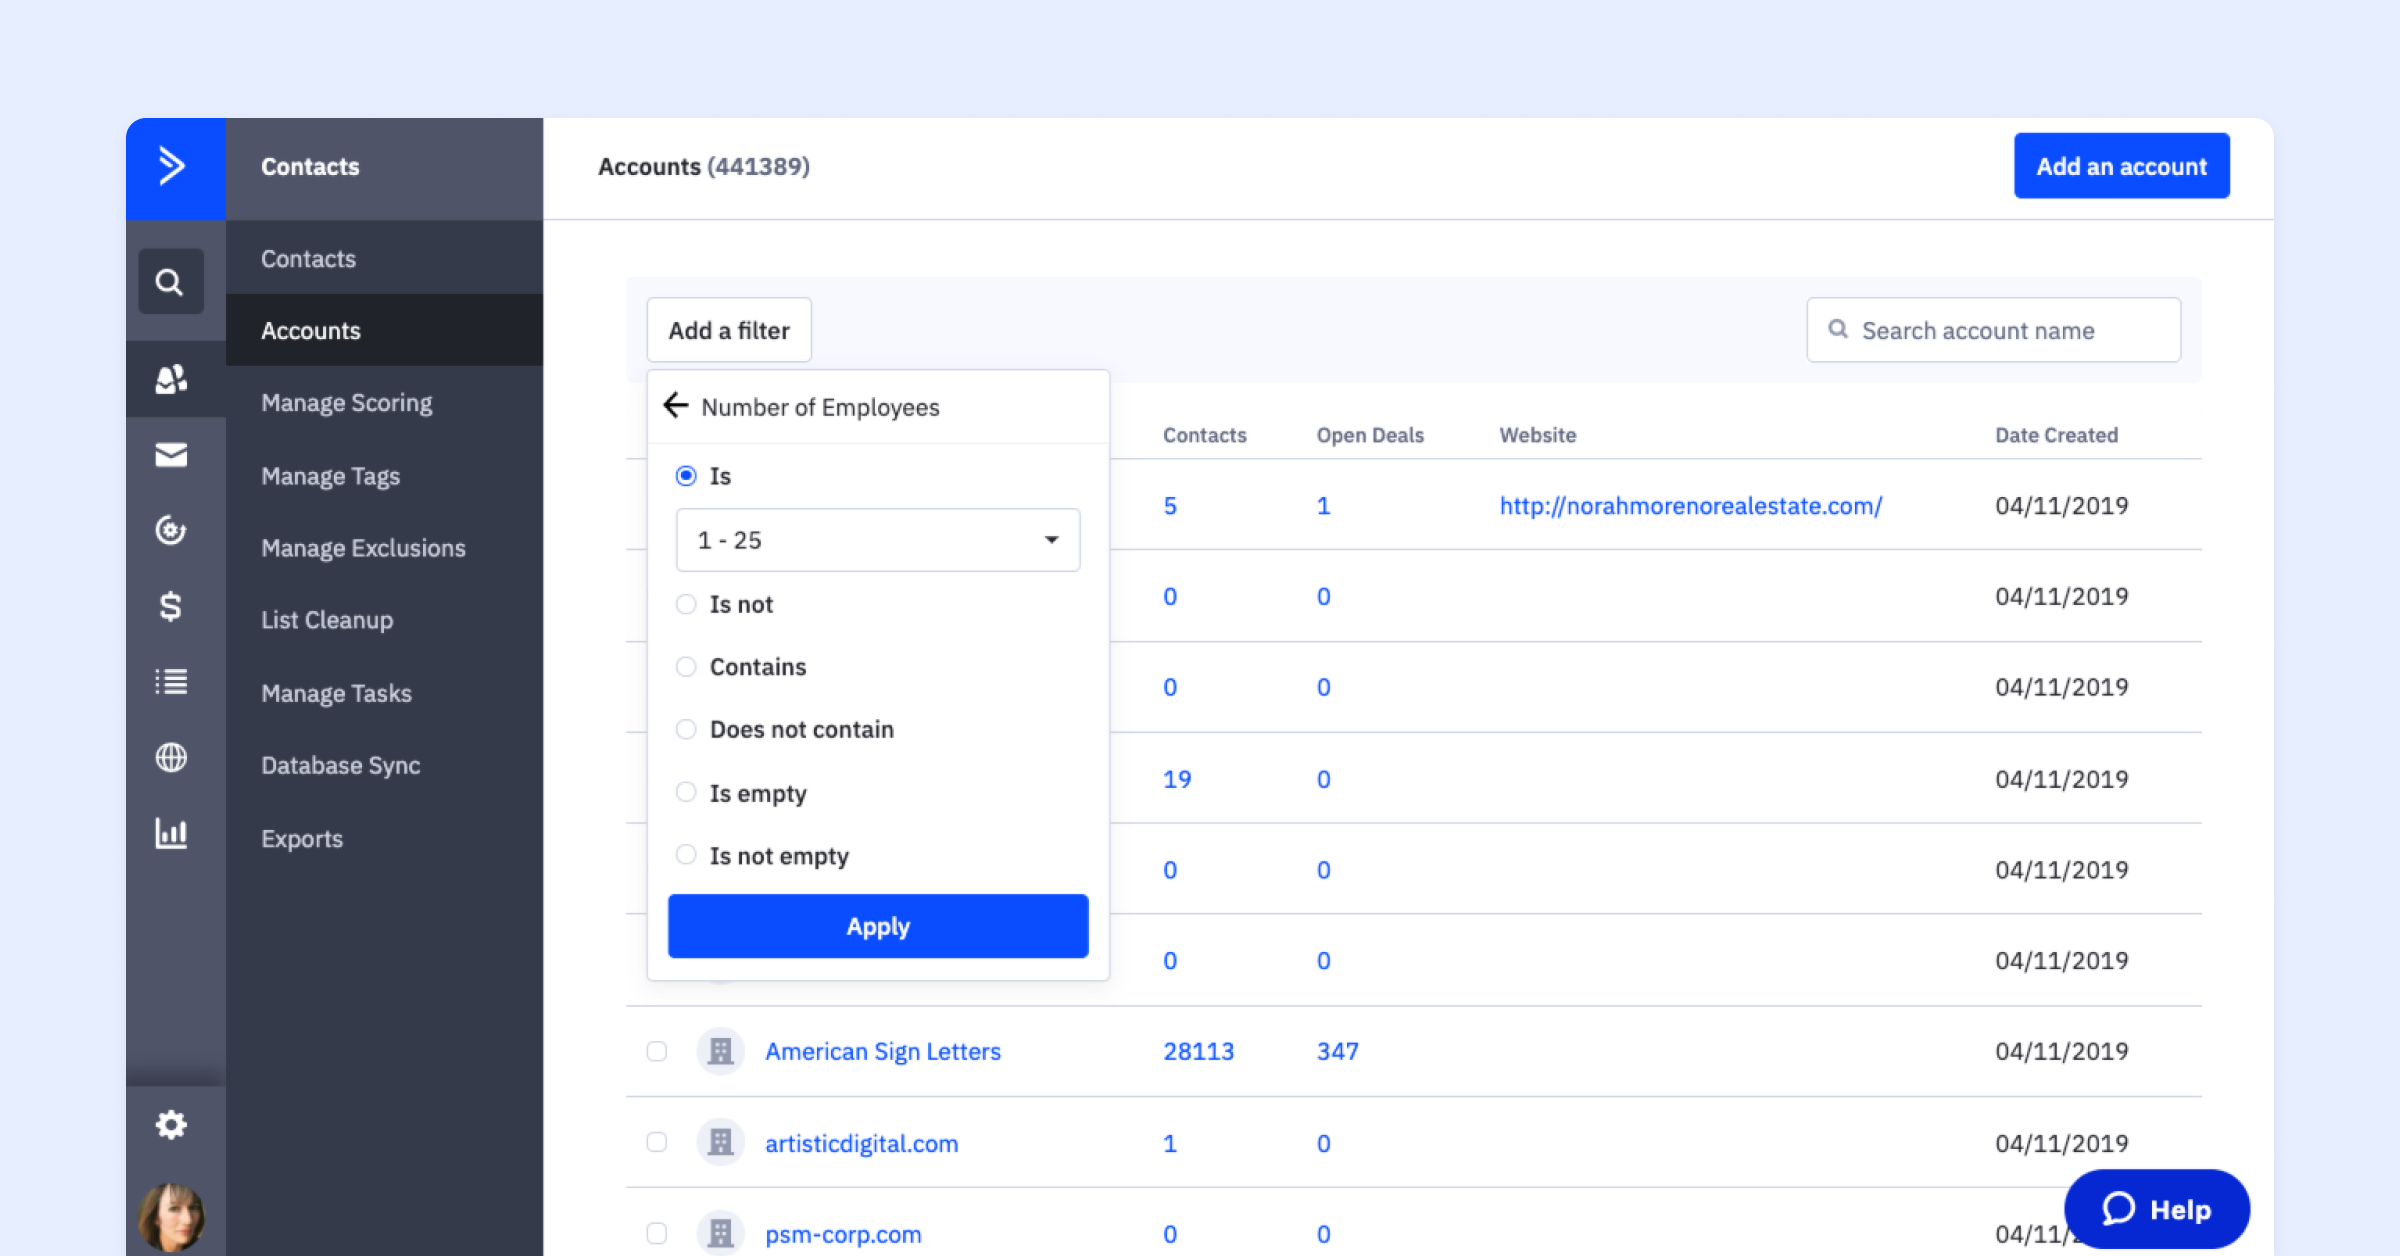Click the Apply button
Screen dimensions: 2400x1256
click(878, 926)
